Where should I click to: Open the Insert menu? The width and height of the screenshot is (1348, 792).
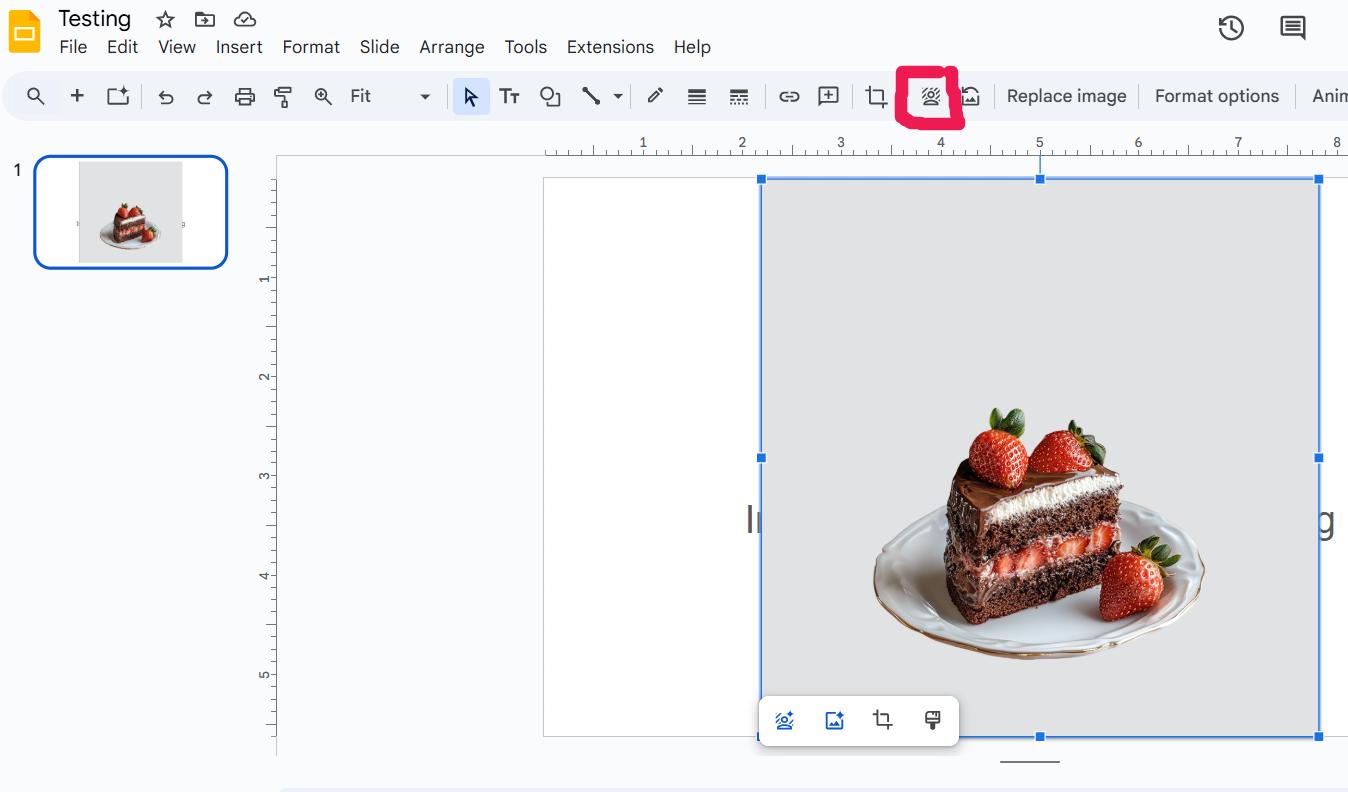tap(239, 47)
